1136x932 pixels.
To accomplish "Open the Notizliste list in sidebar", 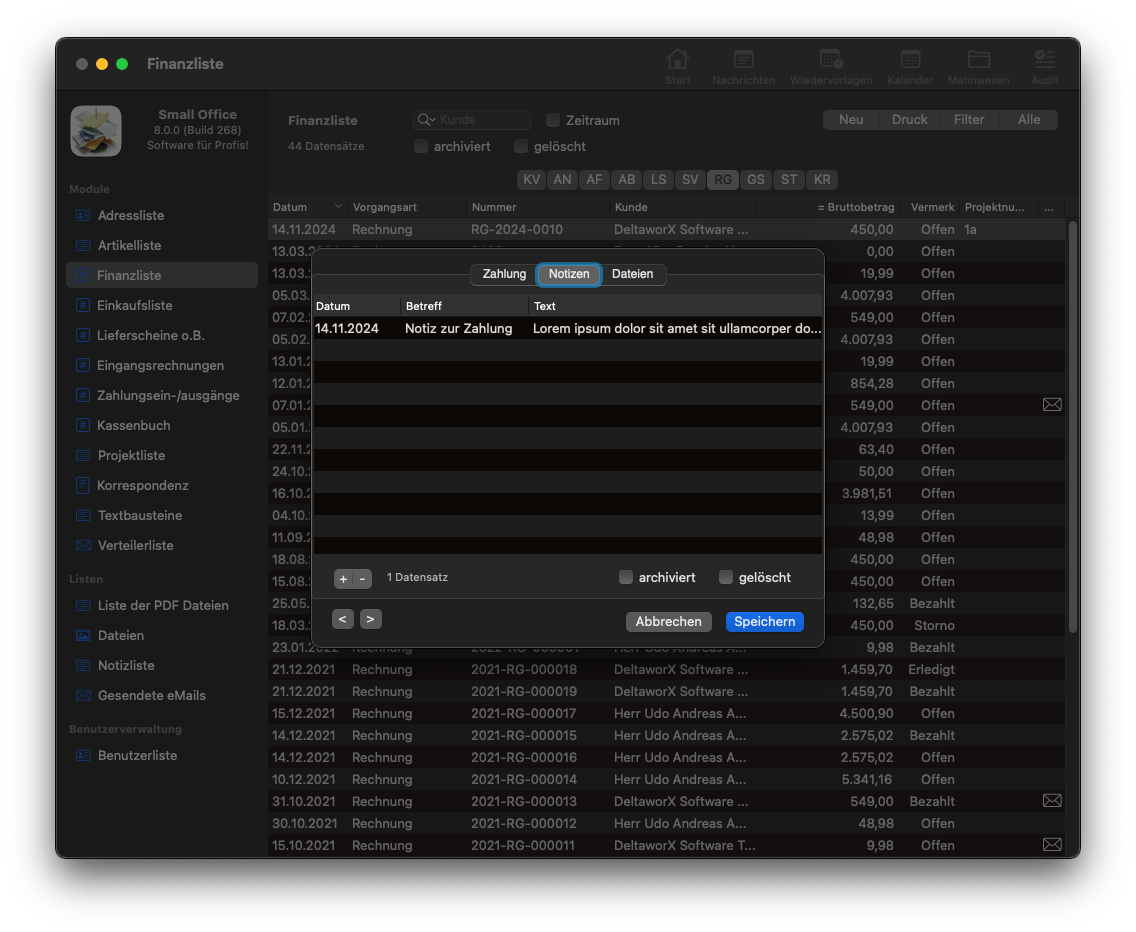I will pyautogui.click(x=162, y=665).
